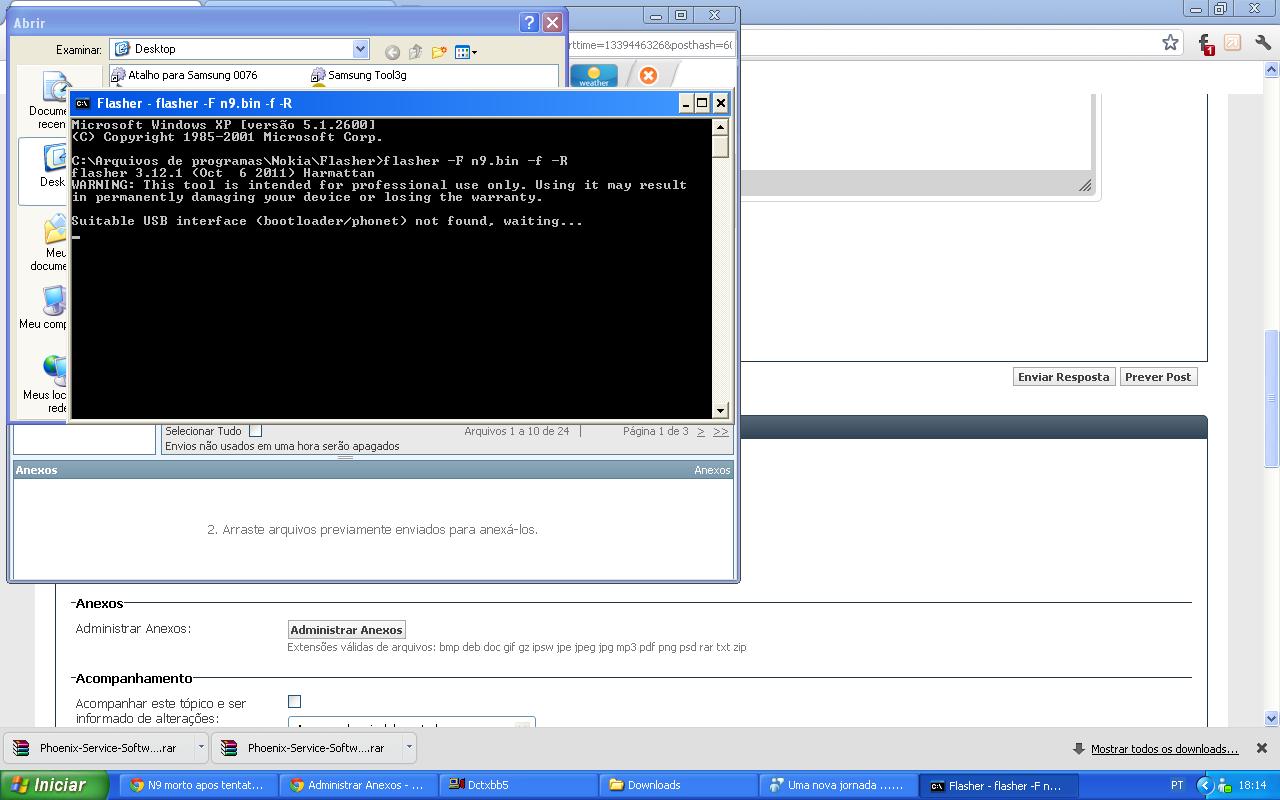Click 'Página 1 de 3' text

point(655,431)
